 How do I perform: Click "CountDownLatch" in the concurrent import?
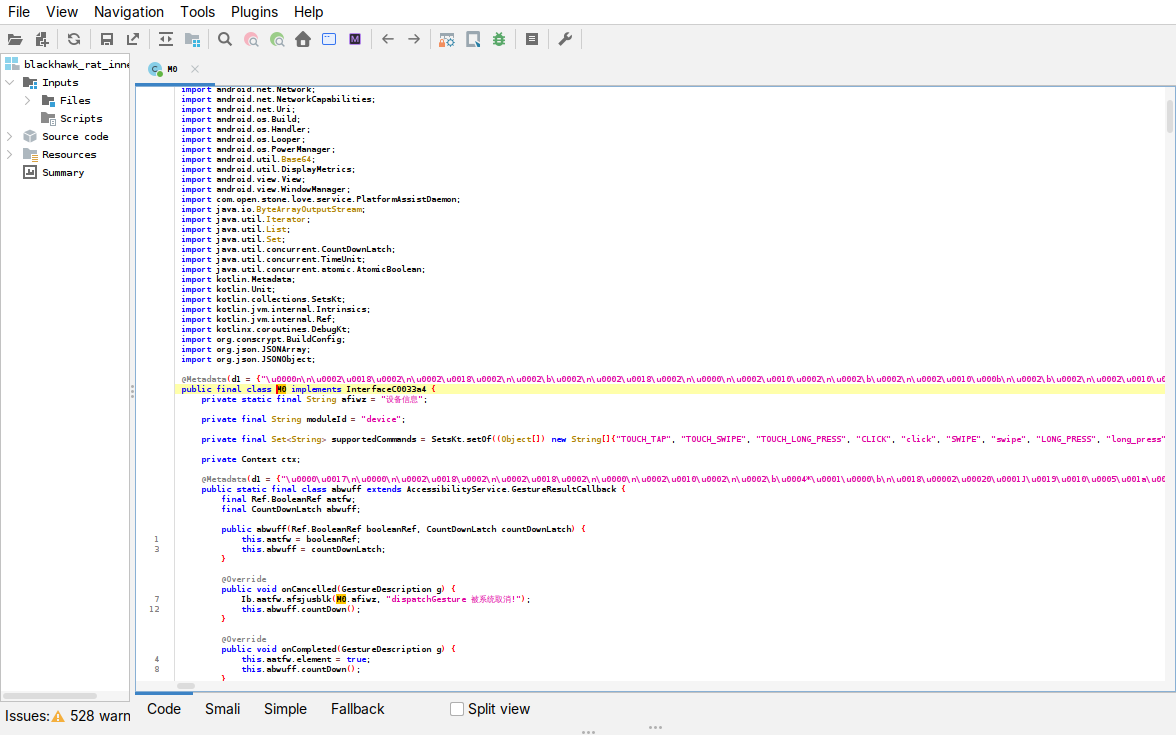click(356, 249)
